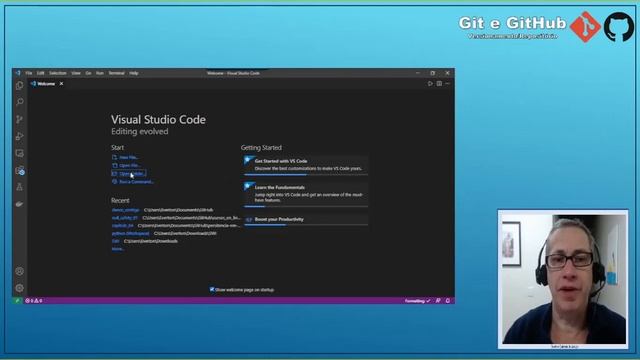640x360 pixels.
Task: Open Get Started with VS Code card
Action: coord(306,165)
